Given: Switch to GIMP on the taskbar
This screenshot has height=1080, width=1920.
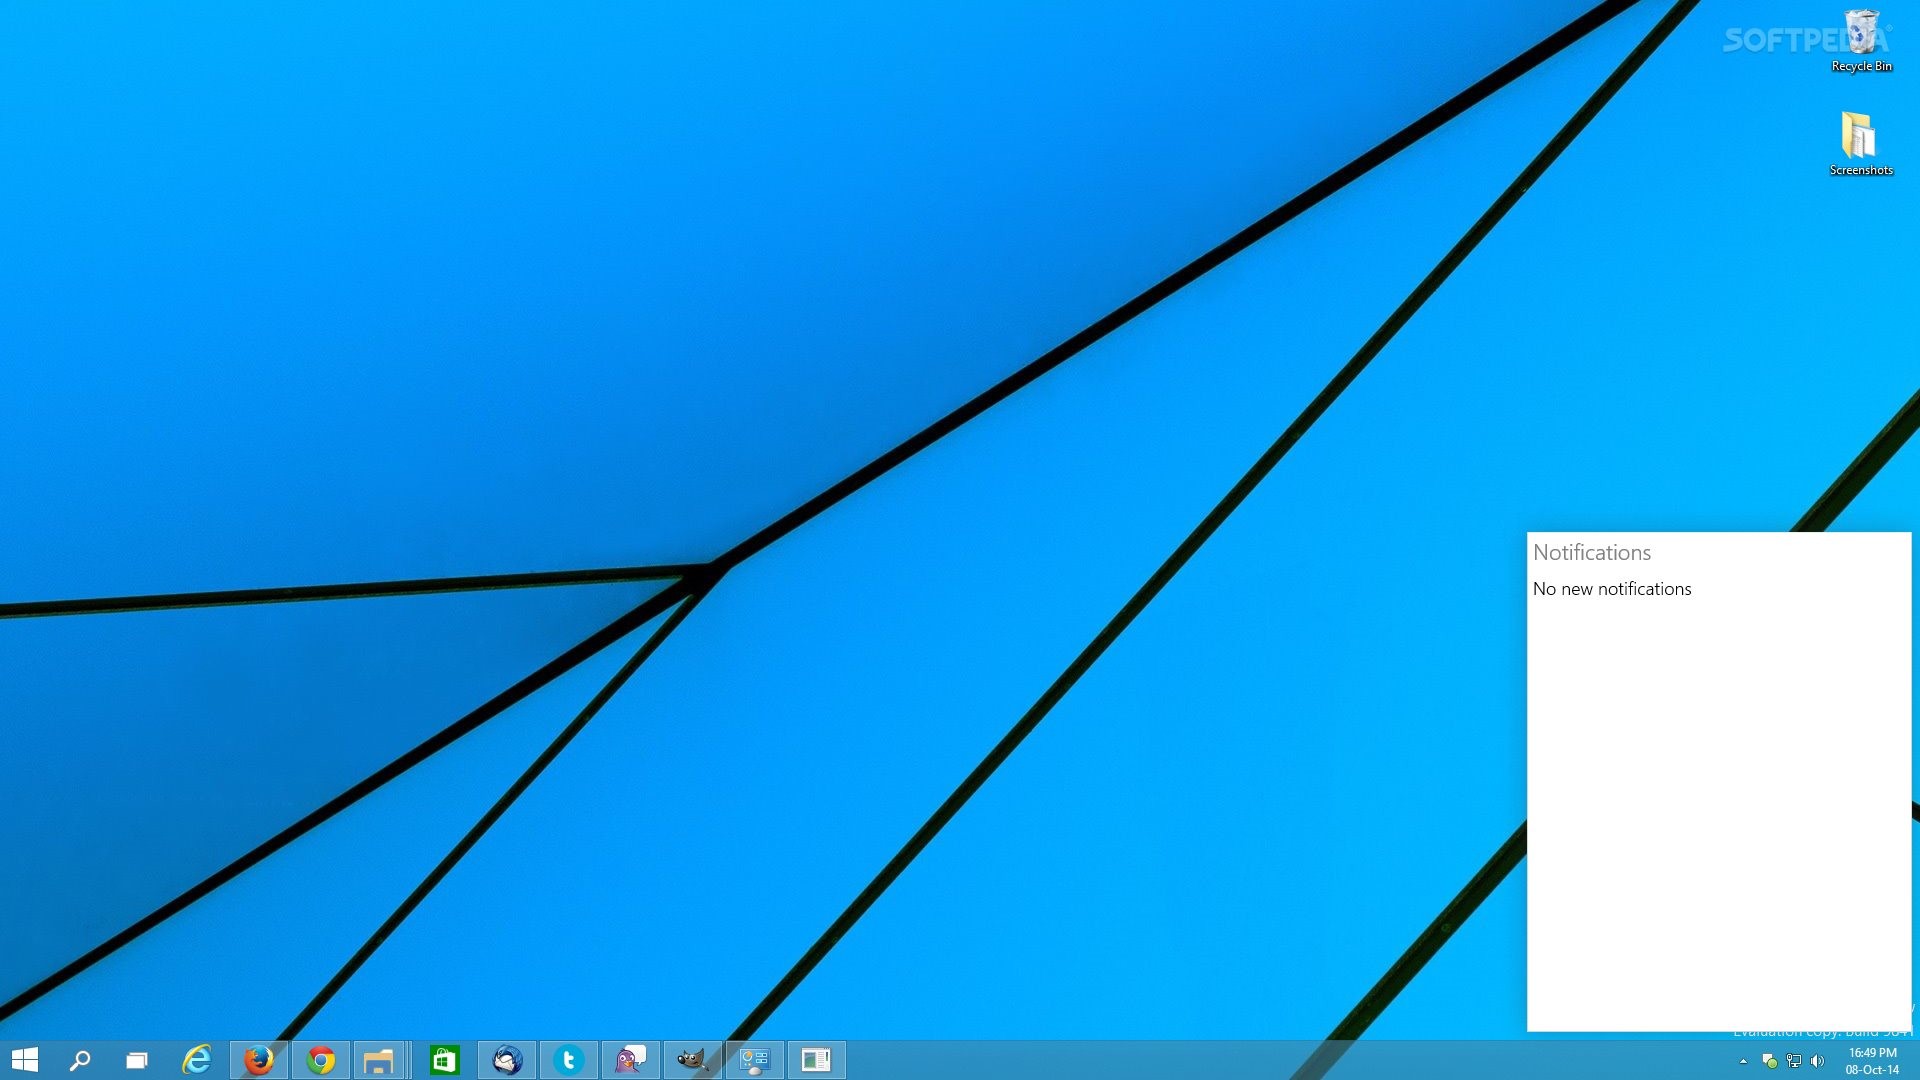Looking at the screenshot, I should point(693,1060).
